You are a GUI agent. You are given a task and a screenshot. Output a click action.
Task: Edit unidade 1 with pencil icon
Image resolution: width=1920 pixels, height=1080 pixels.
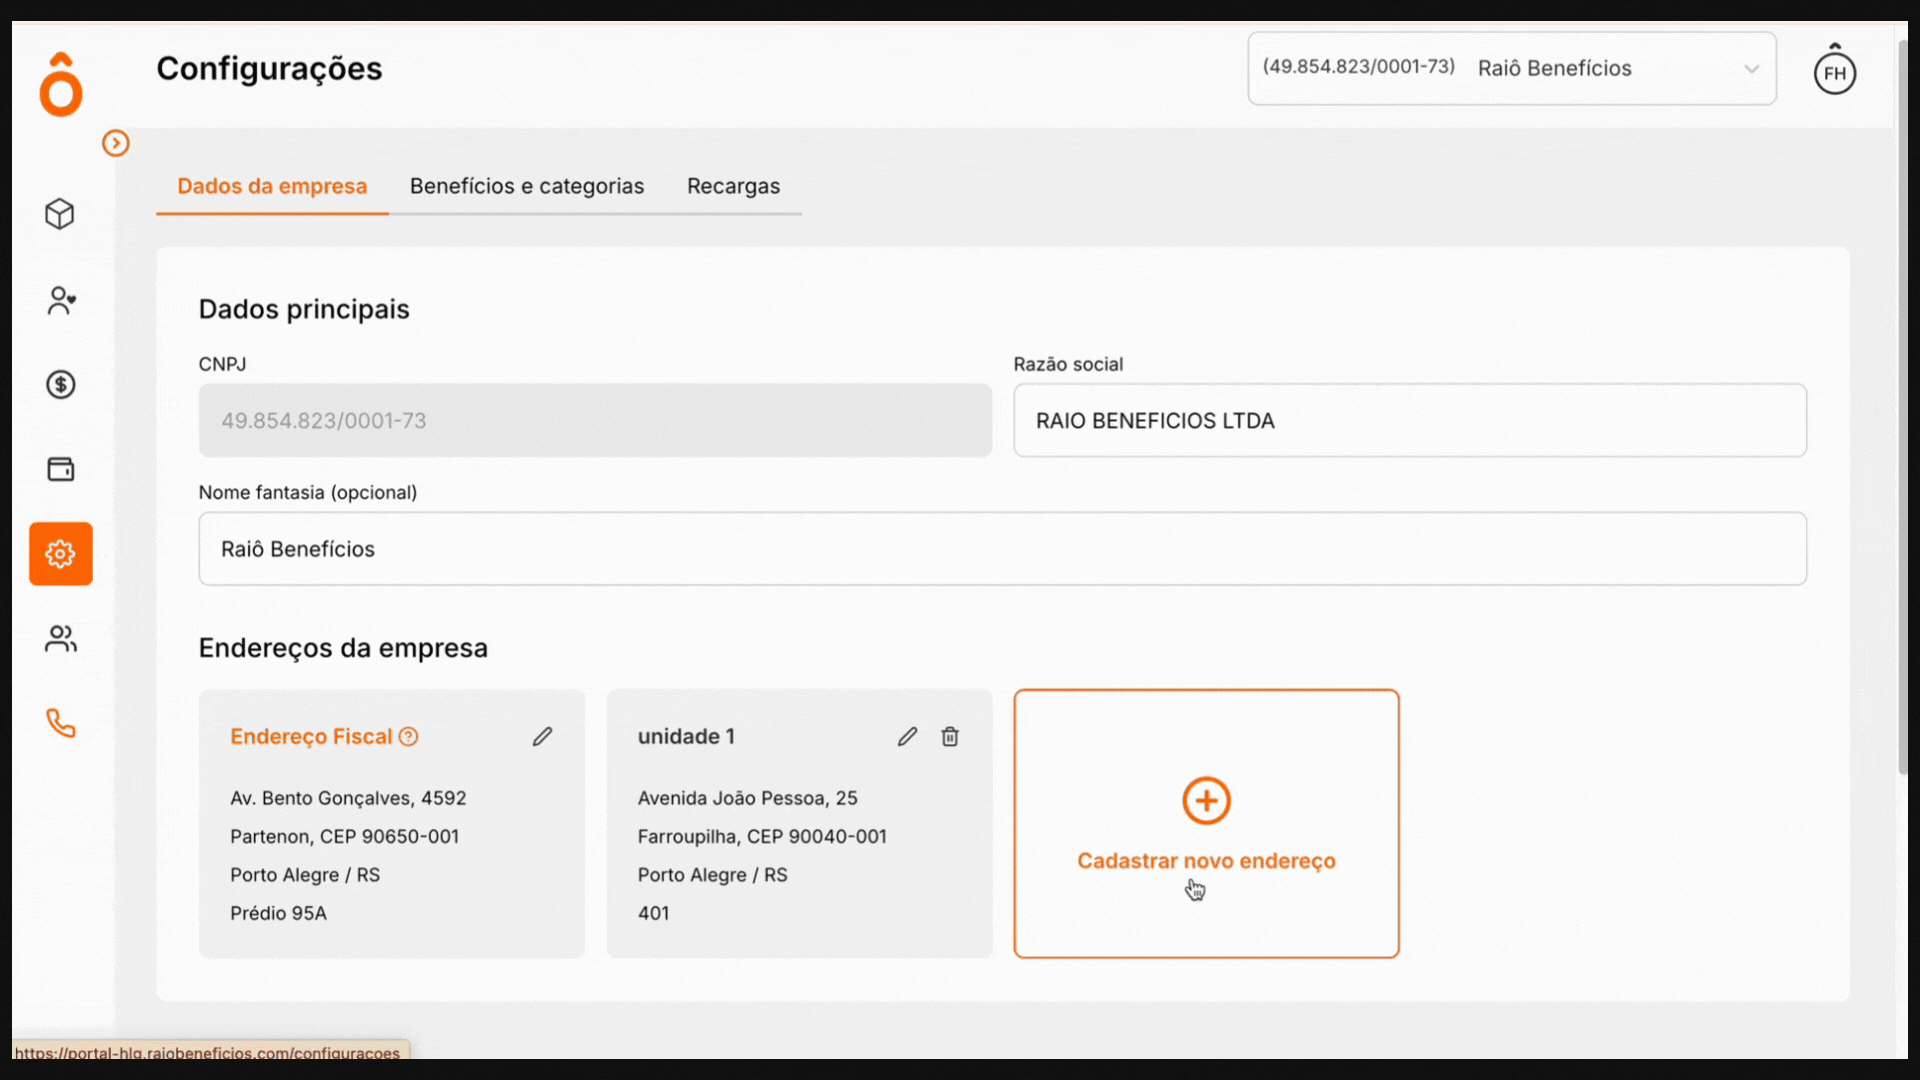pyautogui.click(x=908, y=736)
